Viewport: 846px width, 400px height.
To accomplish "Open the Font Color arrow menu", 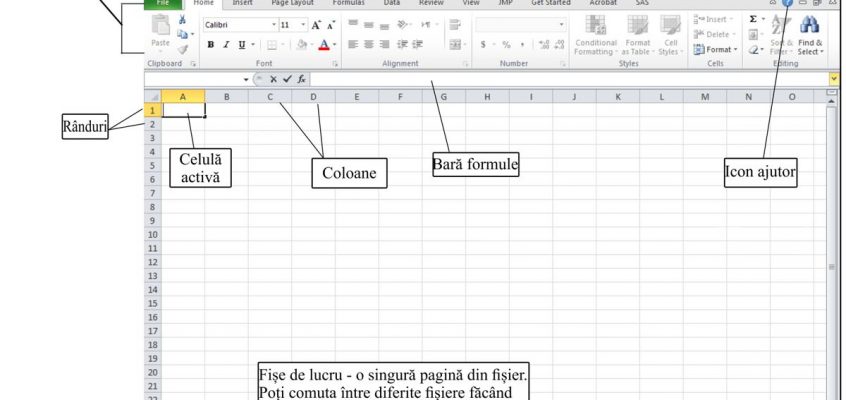I will click(x=335, y=45).
